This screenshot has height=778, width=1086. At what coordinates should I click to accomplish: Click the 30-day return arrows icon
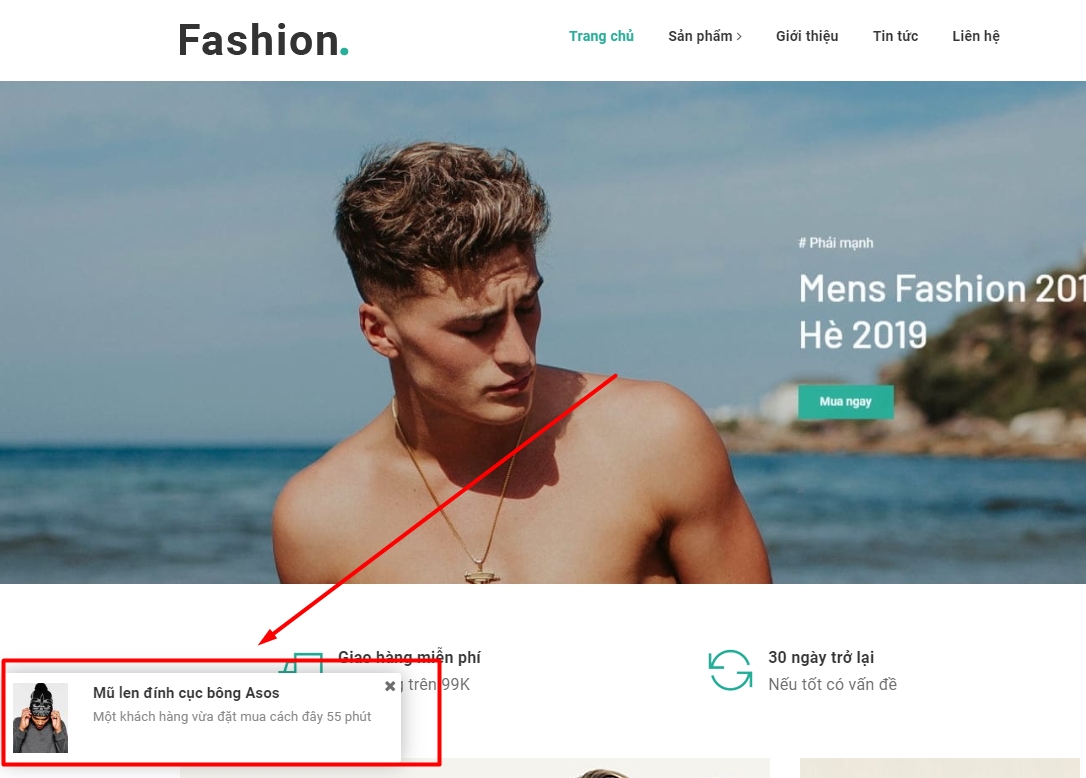point(730,670)
